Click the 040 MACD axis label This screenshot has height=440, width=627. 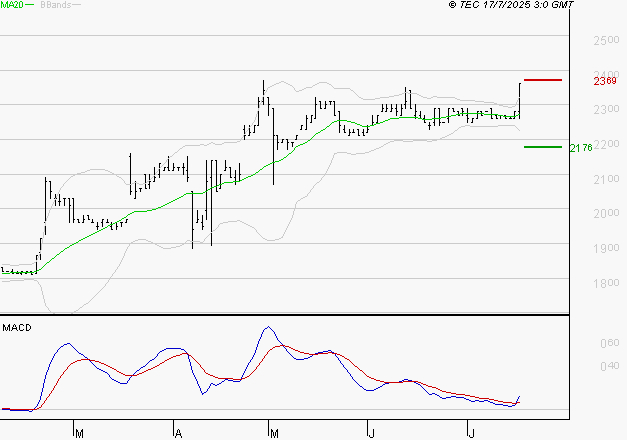point(609,366)
